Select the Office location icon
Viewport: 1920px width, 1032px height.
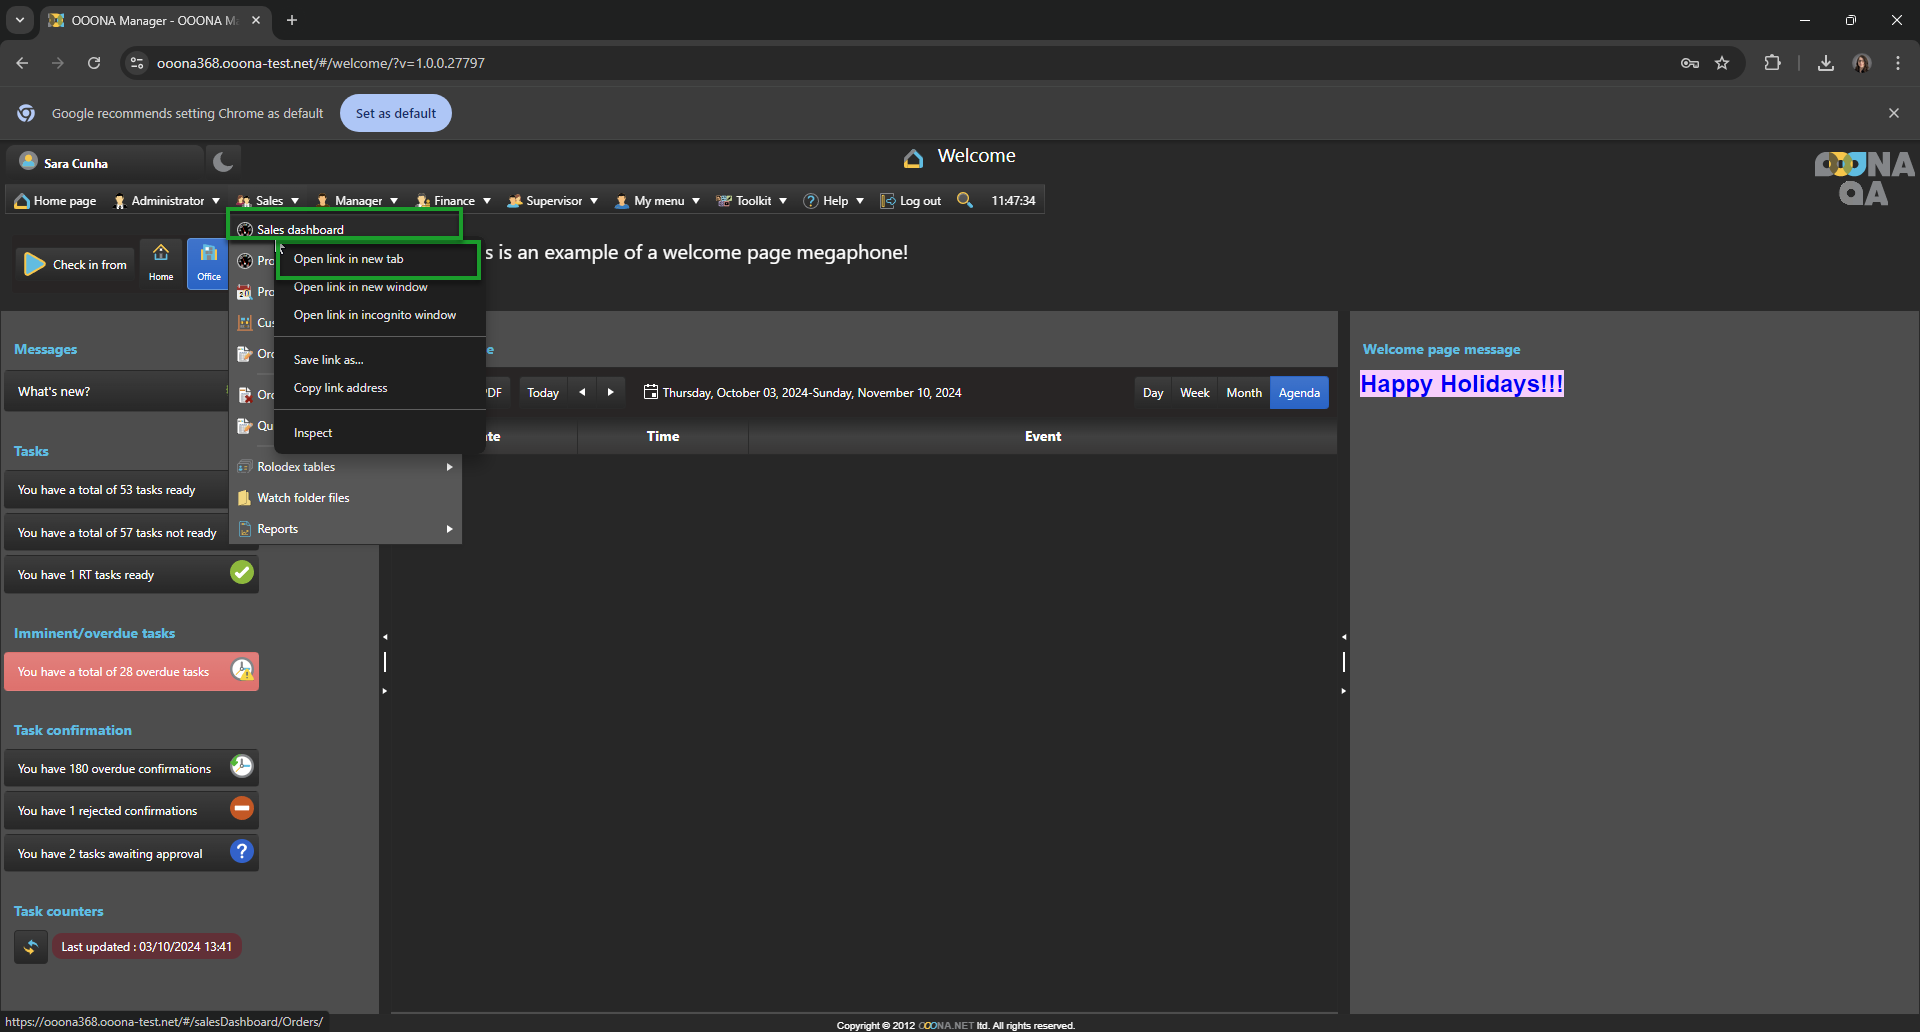pos(209,262)
